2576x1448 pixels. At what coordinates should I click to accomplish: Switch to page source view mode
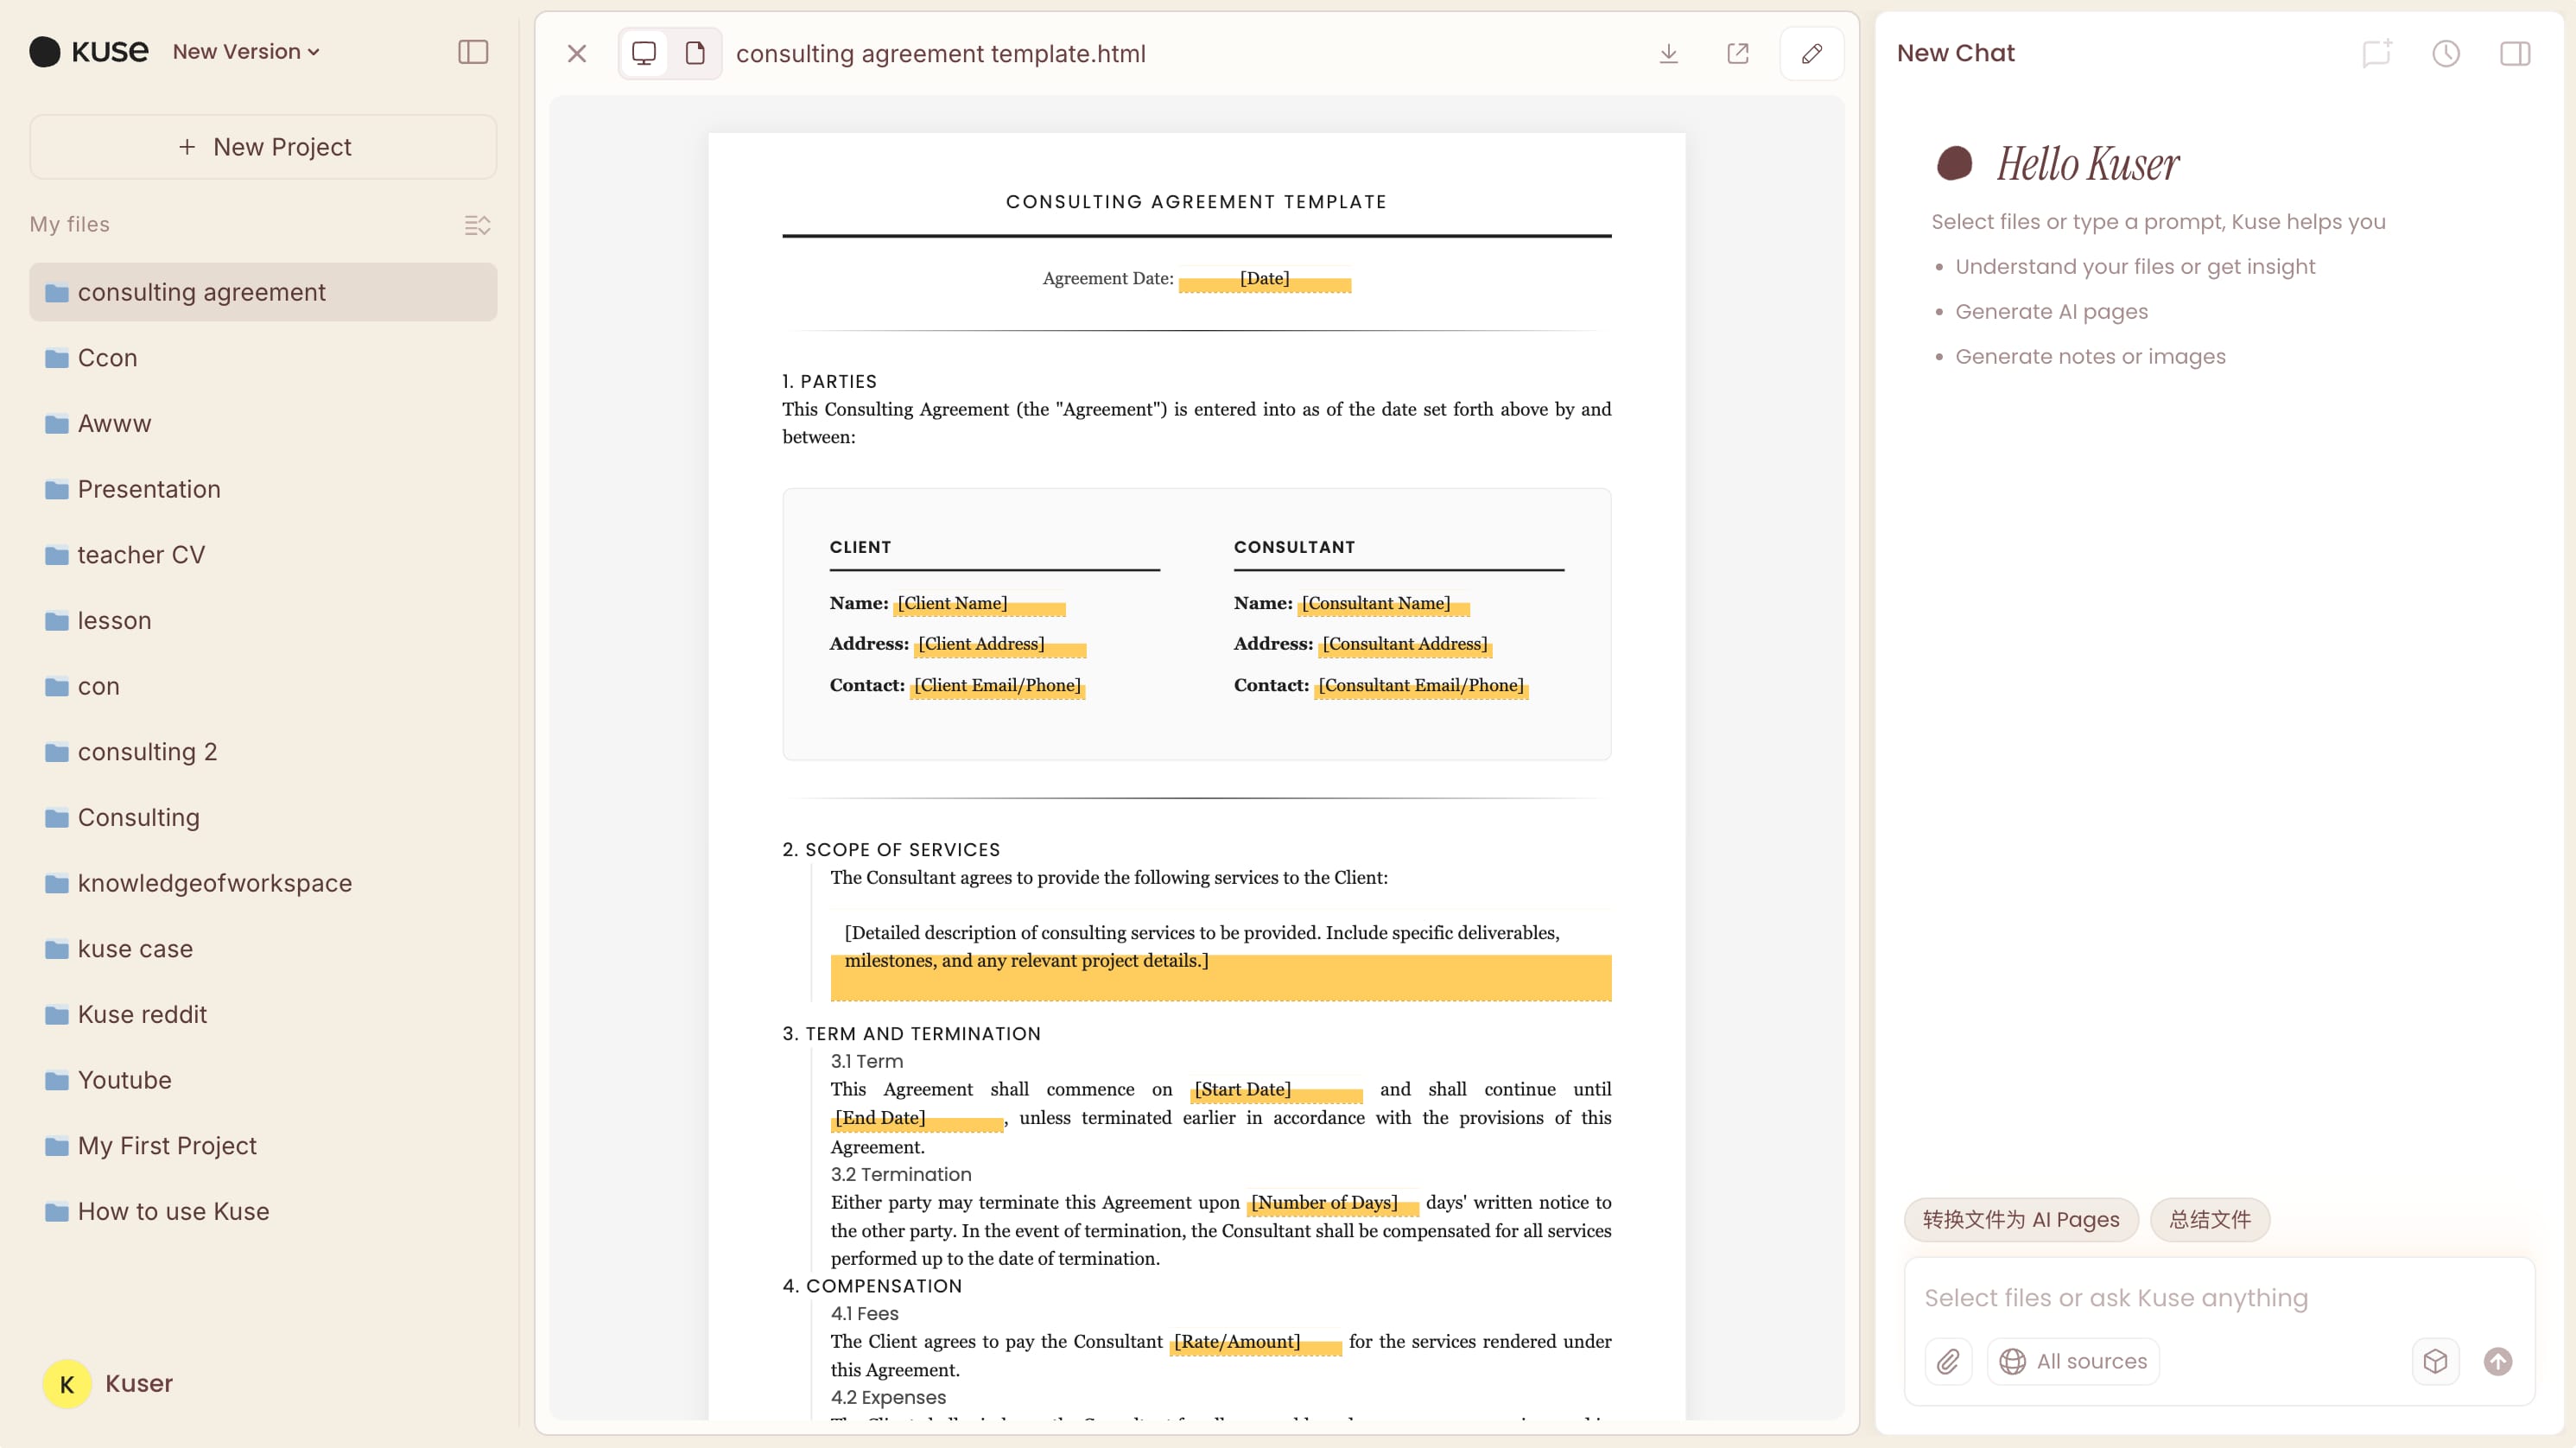click(695, 53)
